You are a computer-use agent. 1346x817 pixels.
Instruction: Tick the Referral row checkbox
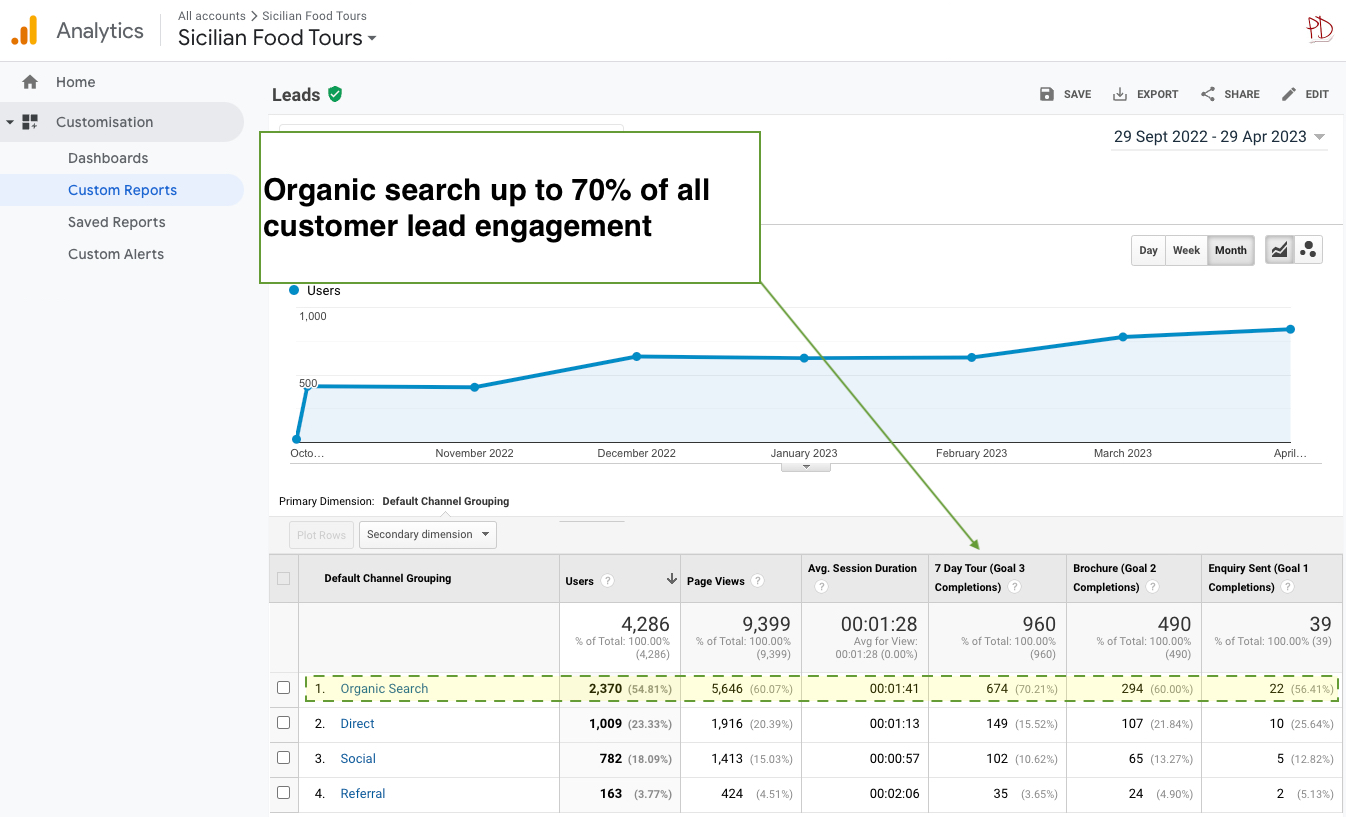[x=284, y=793]
